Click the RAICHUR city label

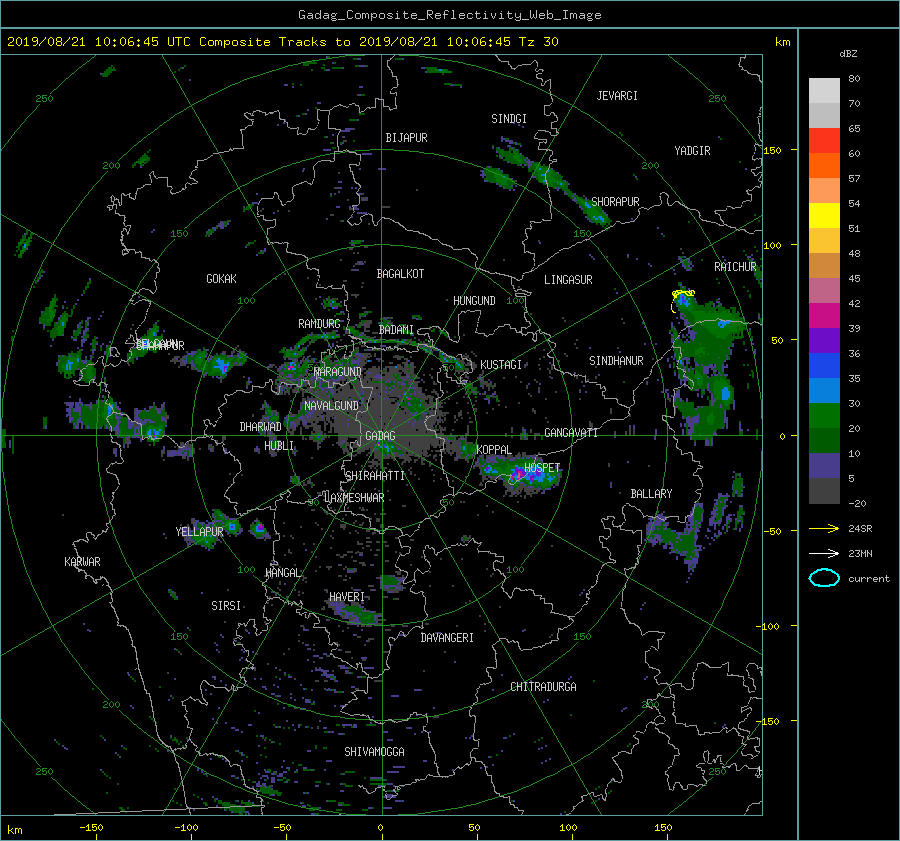[x=735, y=267]
